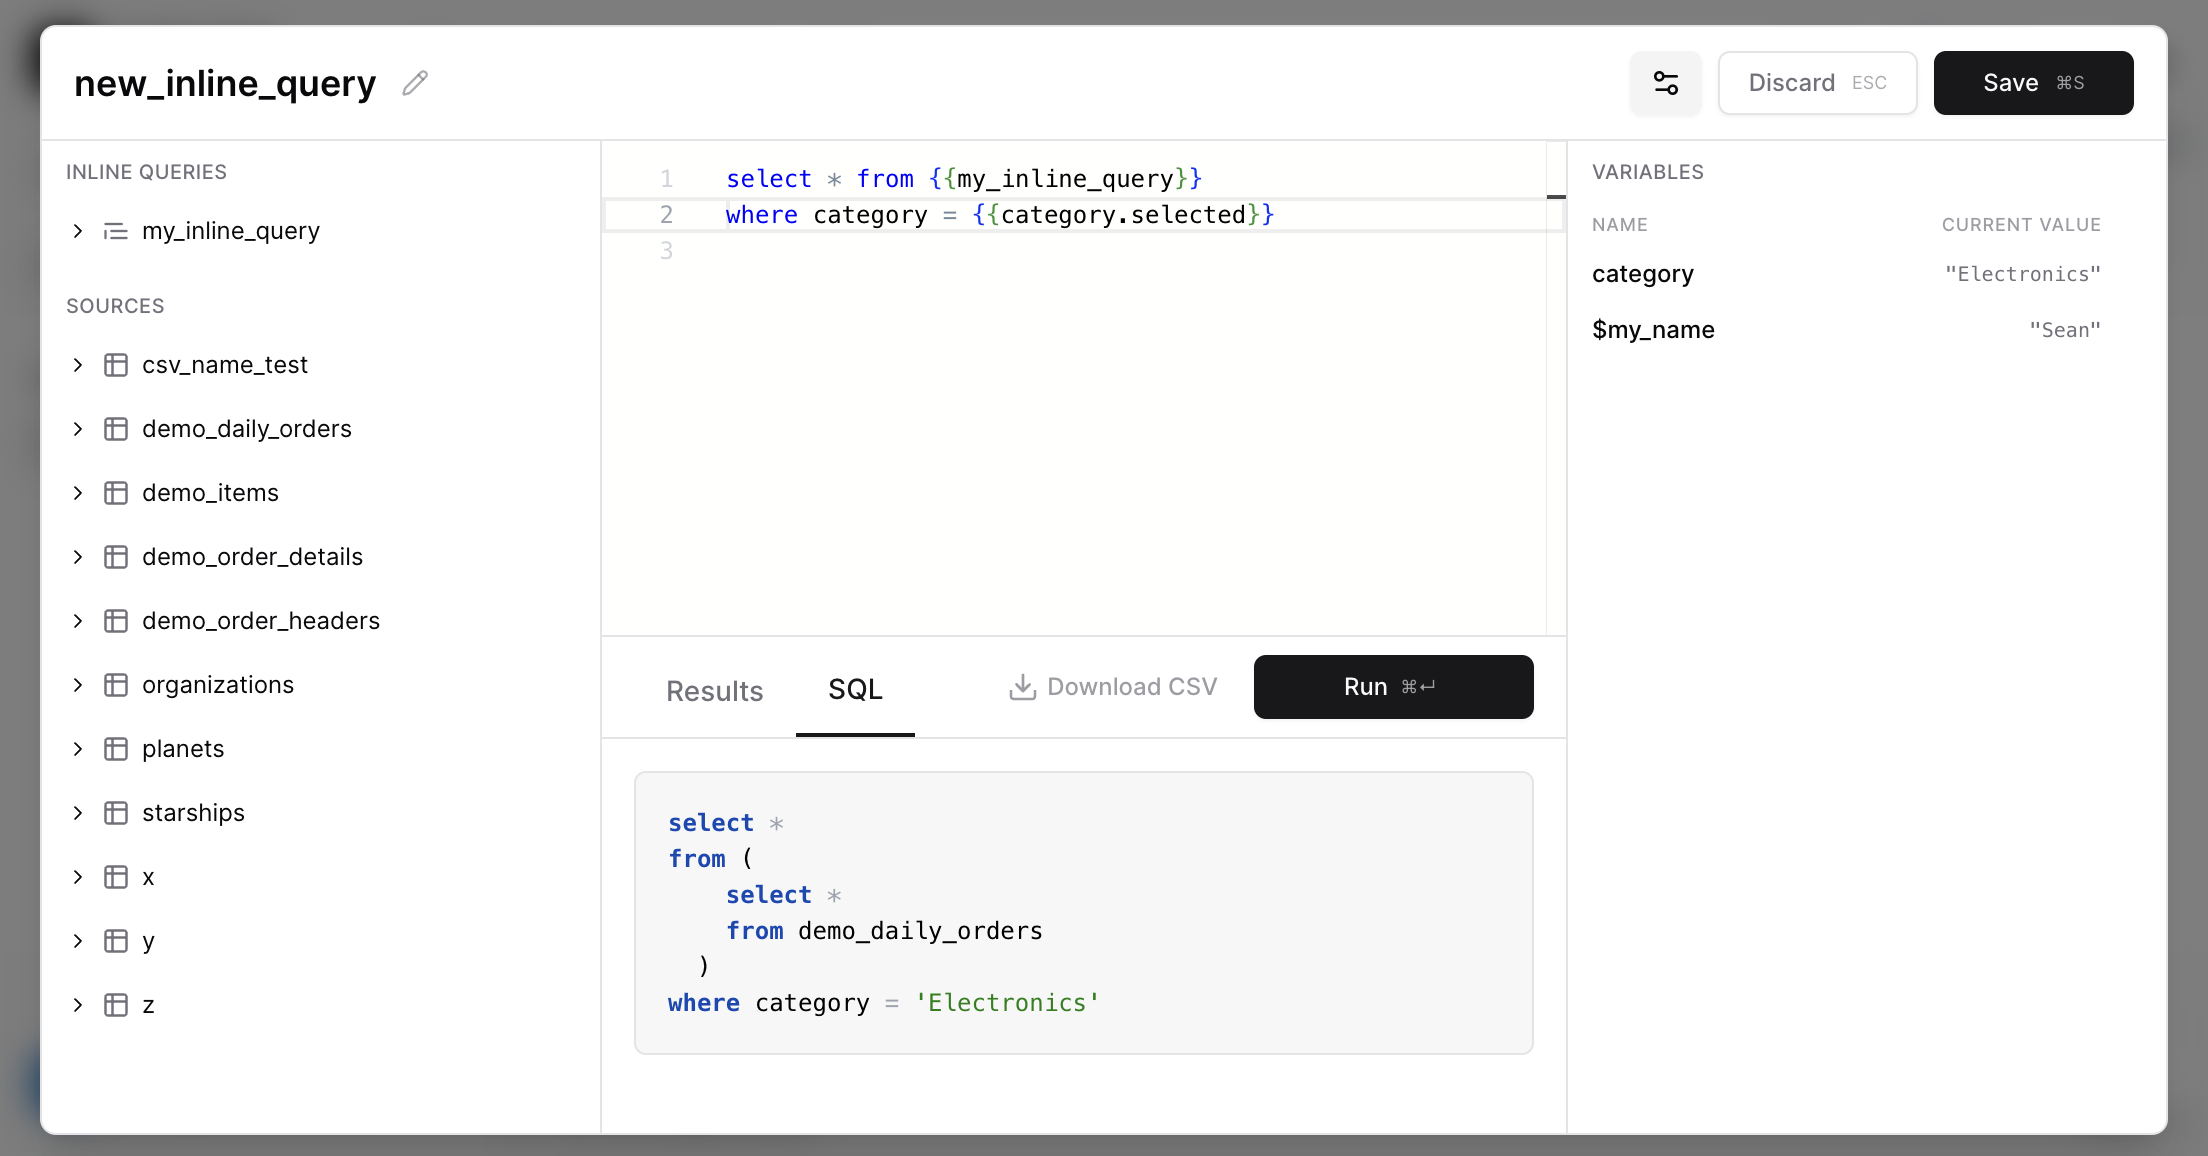Image resolution: width=2208 pixels, height=1156 pixels.
Task: Click the my_inline_query list icon
Action: [116, 231]
